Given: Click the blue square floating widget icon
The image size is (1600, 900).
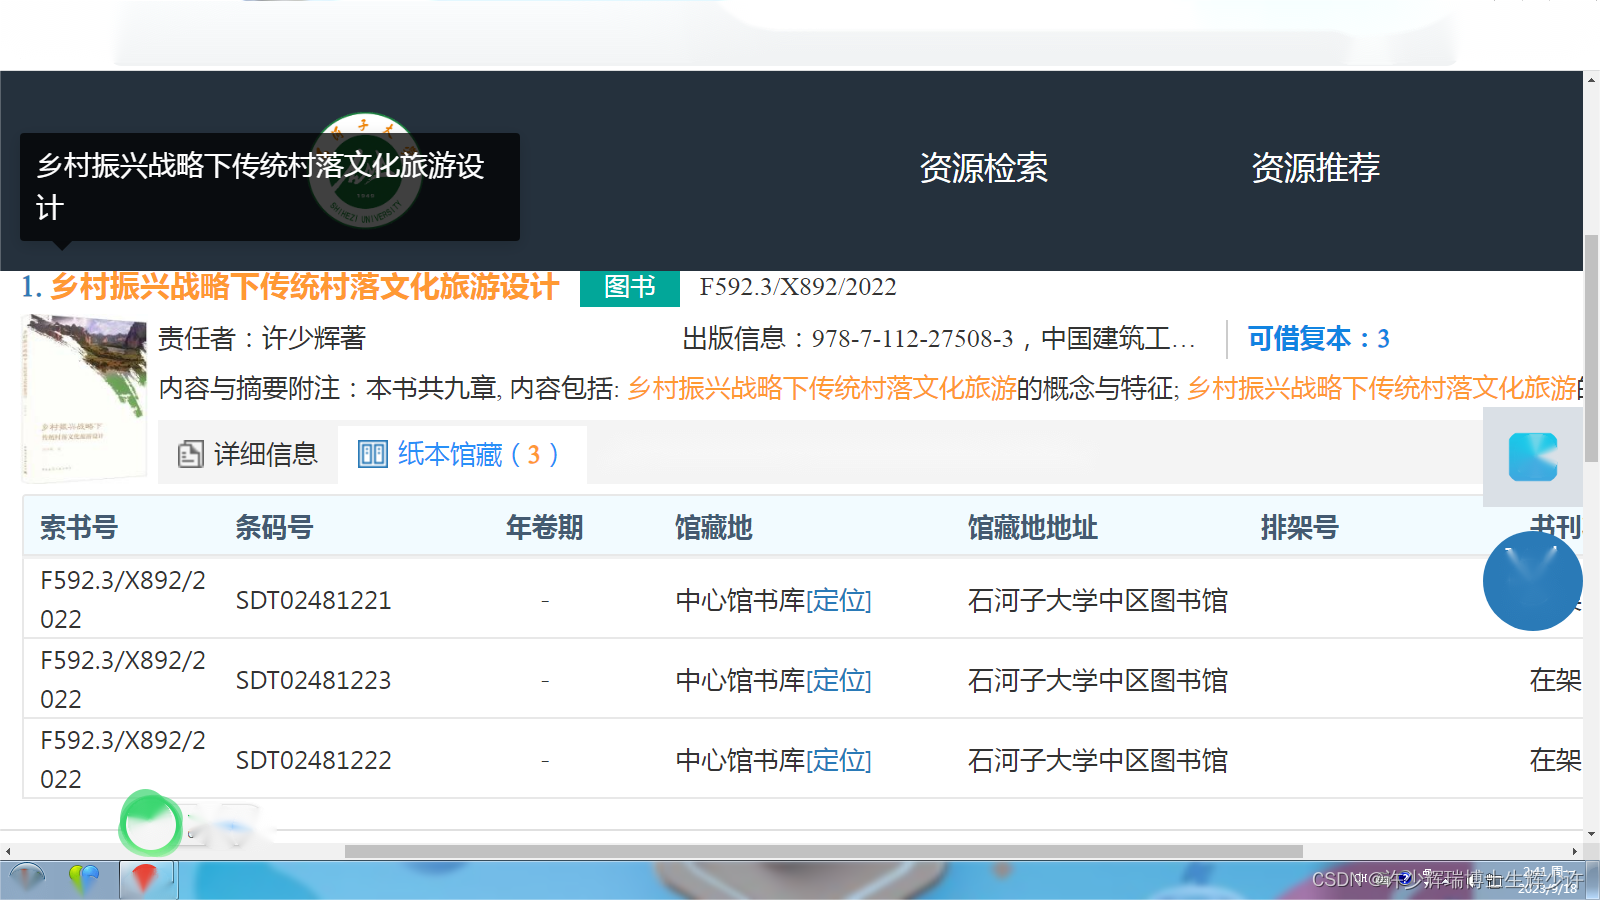Looking at the screenshot, I should 1533,457.
